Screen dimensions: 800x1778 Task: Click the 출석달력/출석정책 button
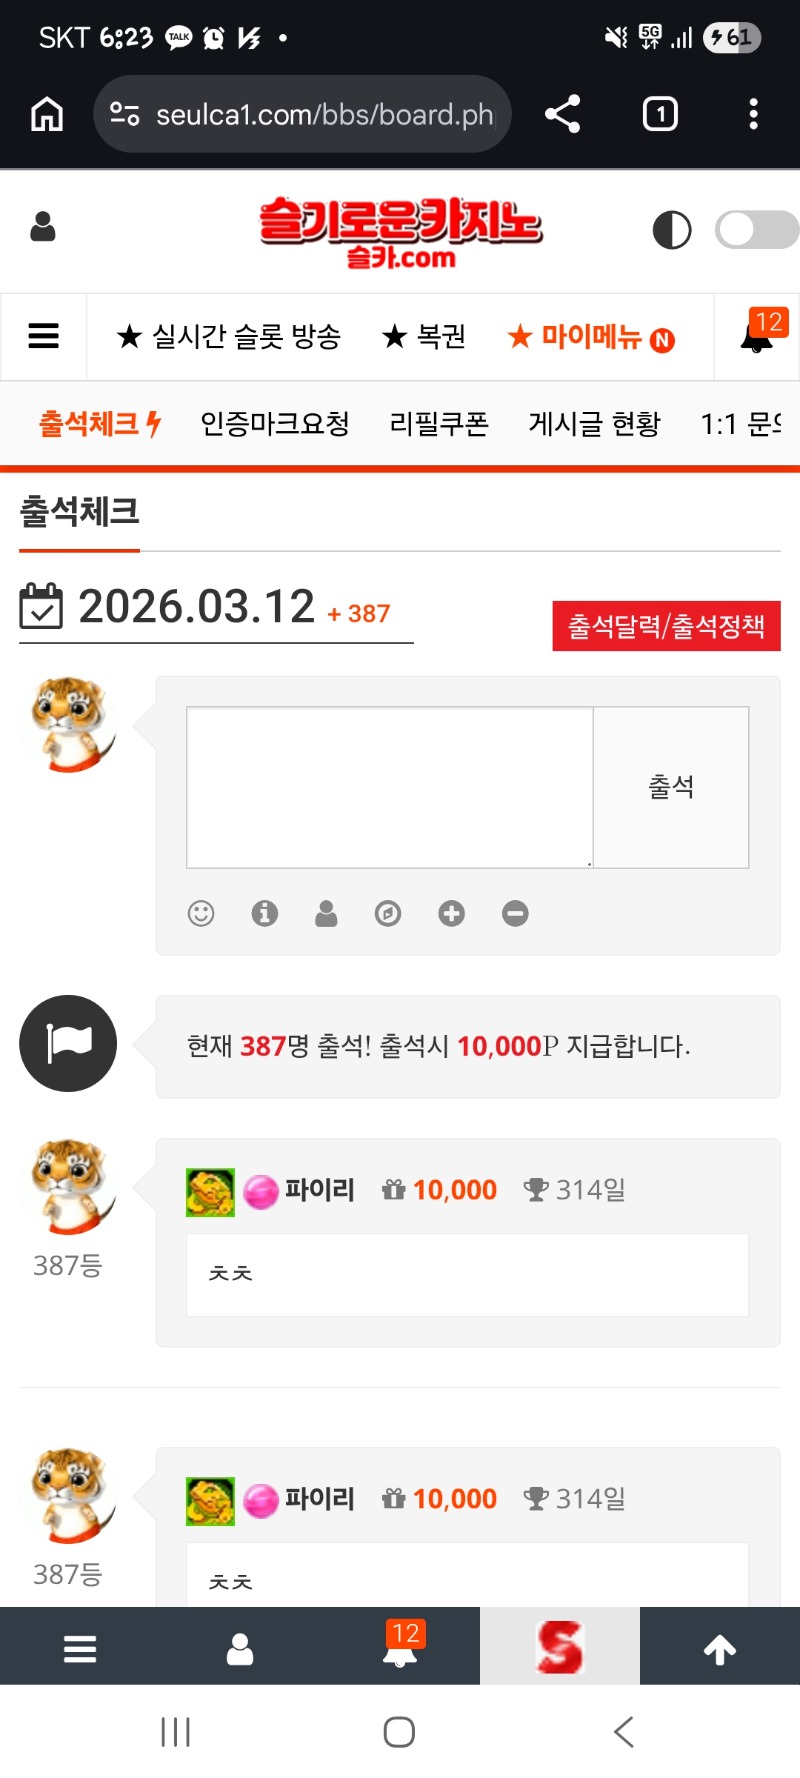click(x=666, y=626)
